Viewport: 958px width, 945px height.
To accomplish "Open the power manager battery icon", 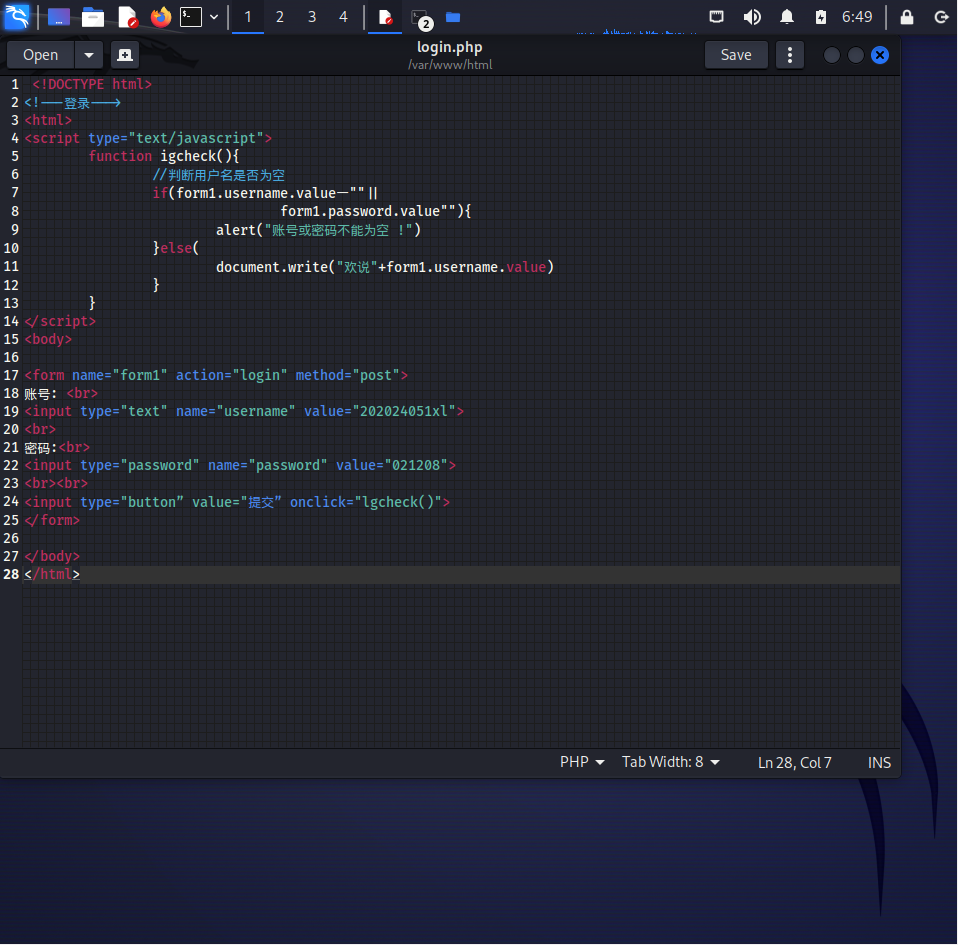I will coord(821,17).
